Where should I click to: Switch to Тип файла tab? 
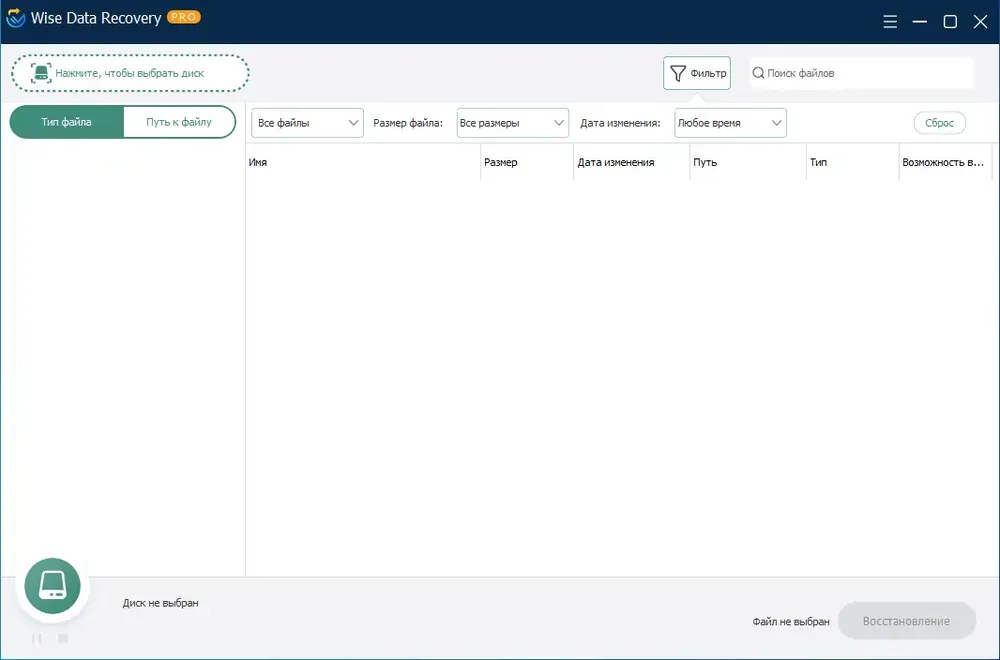pyautogui.click(x=66, y=122)
